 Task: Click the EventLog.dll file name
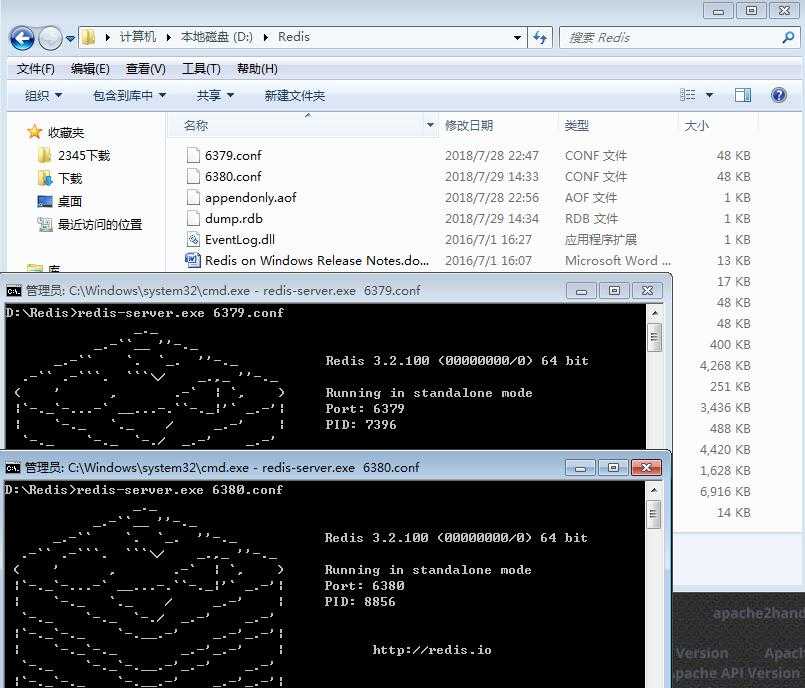click(x=240, y=240)
